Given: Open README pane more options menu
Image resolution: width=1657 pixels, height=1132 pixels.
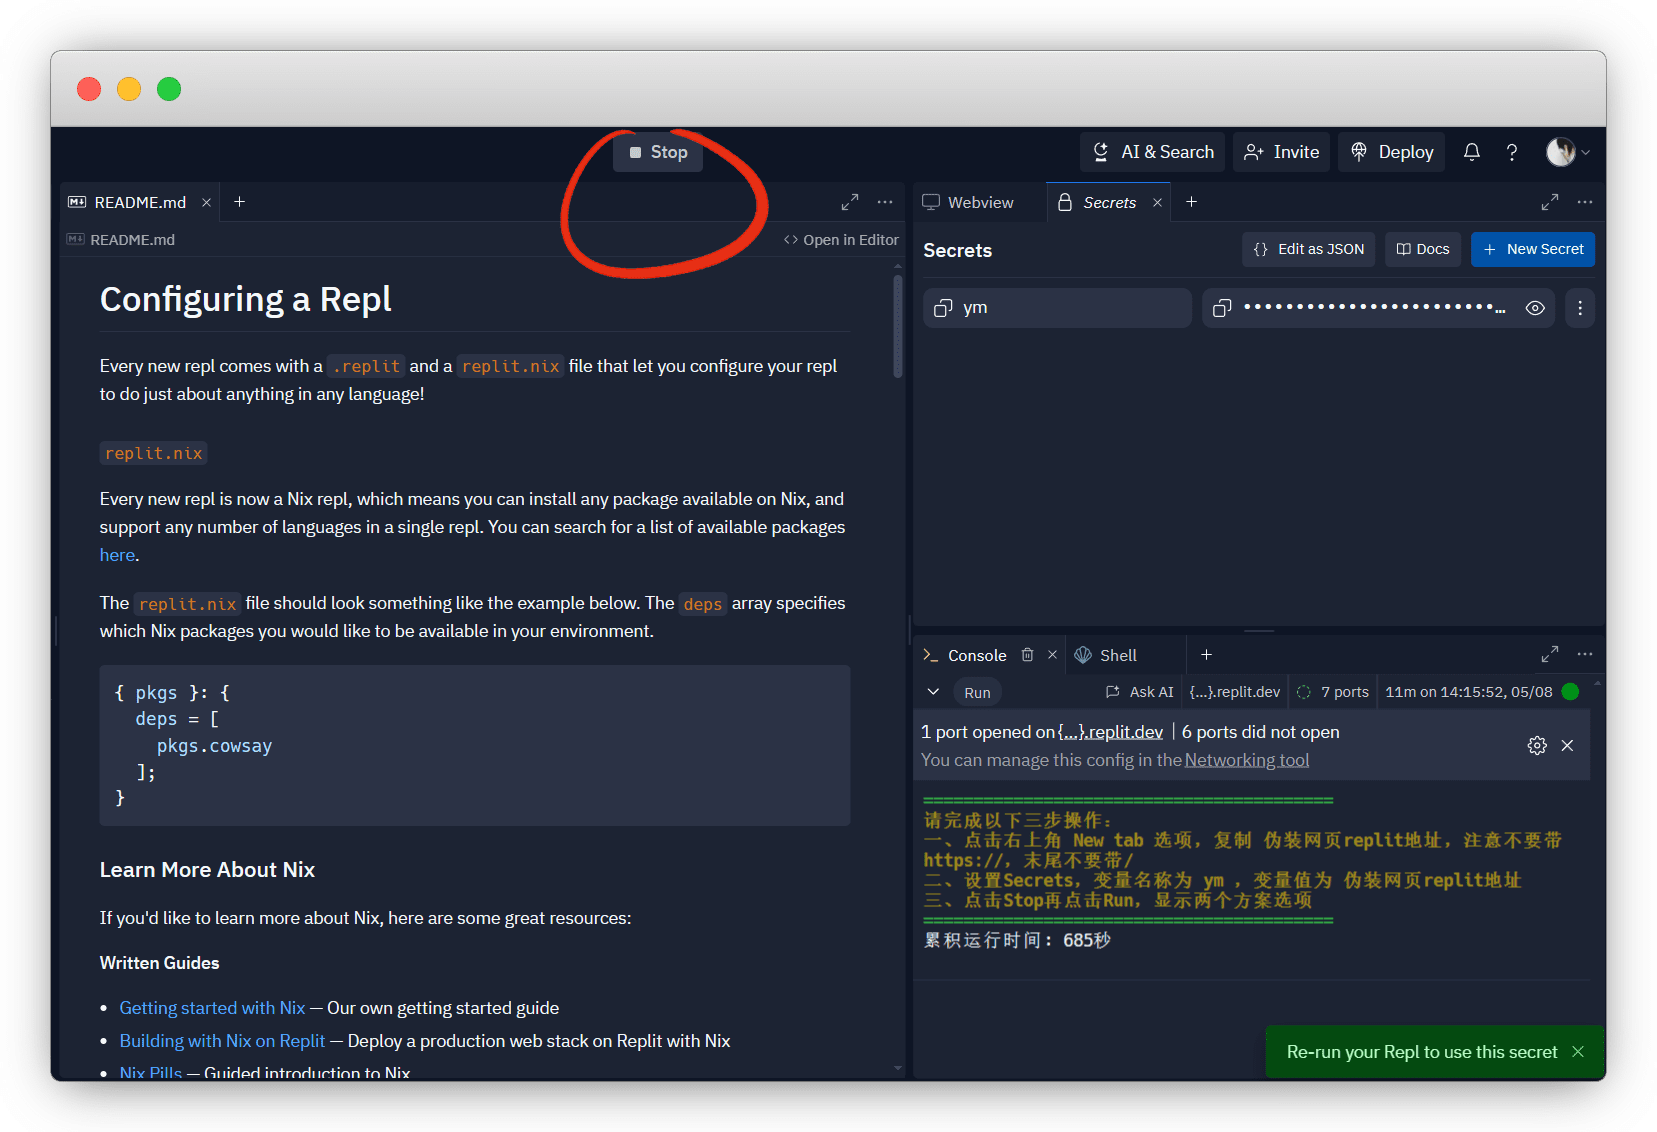Looking at the screenshot, I should [885, 202].
